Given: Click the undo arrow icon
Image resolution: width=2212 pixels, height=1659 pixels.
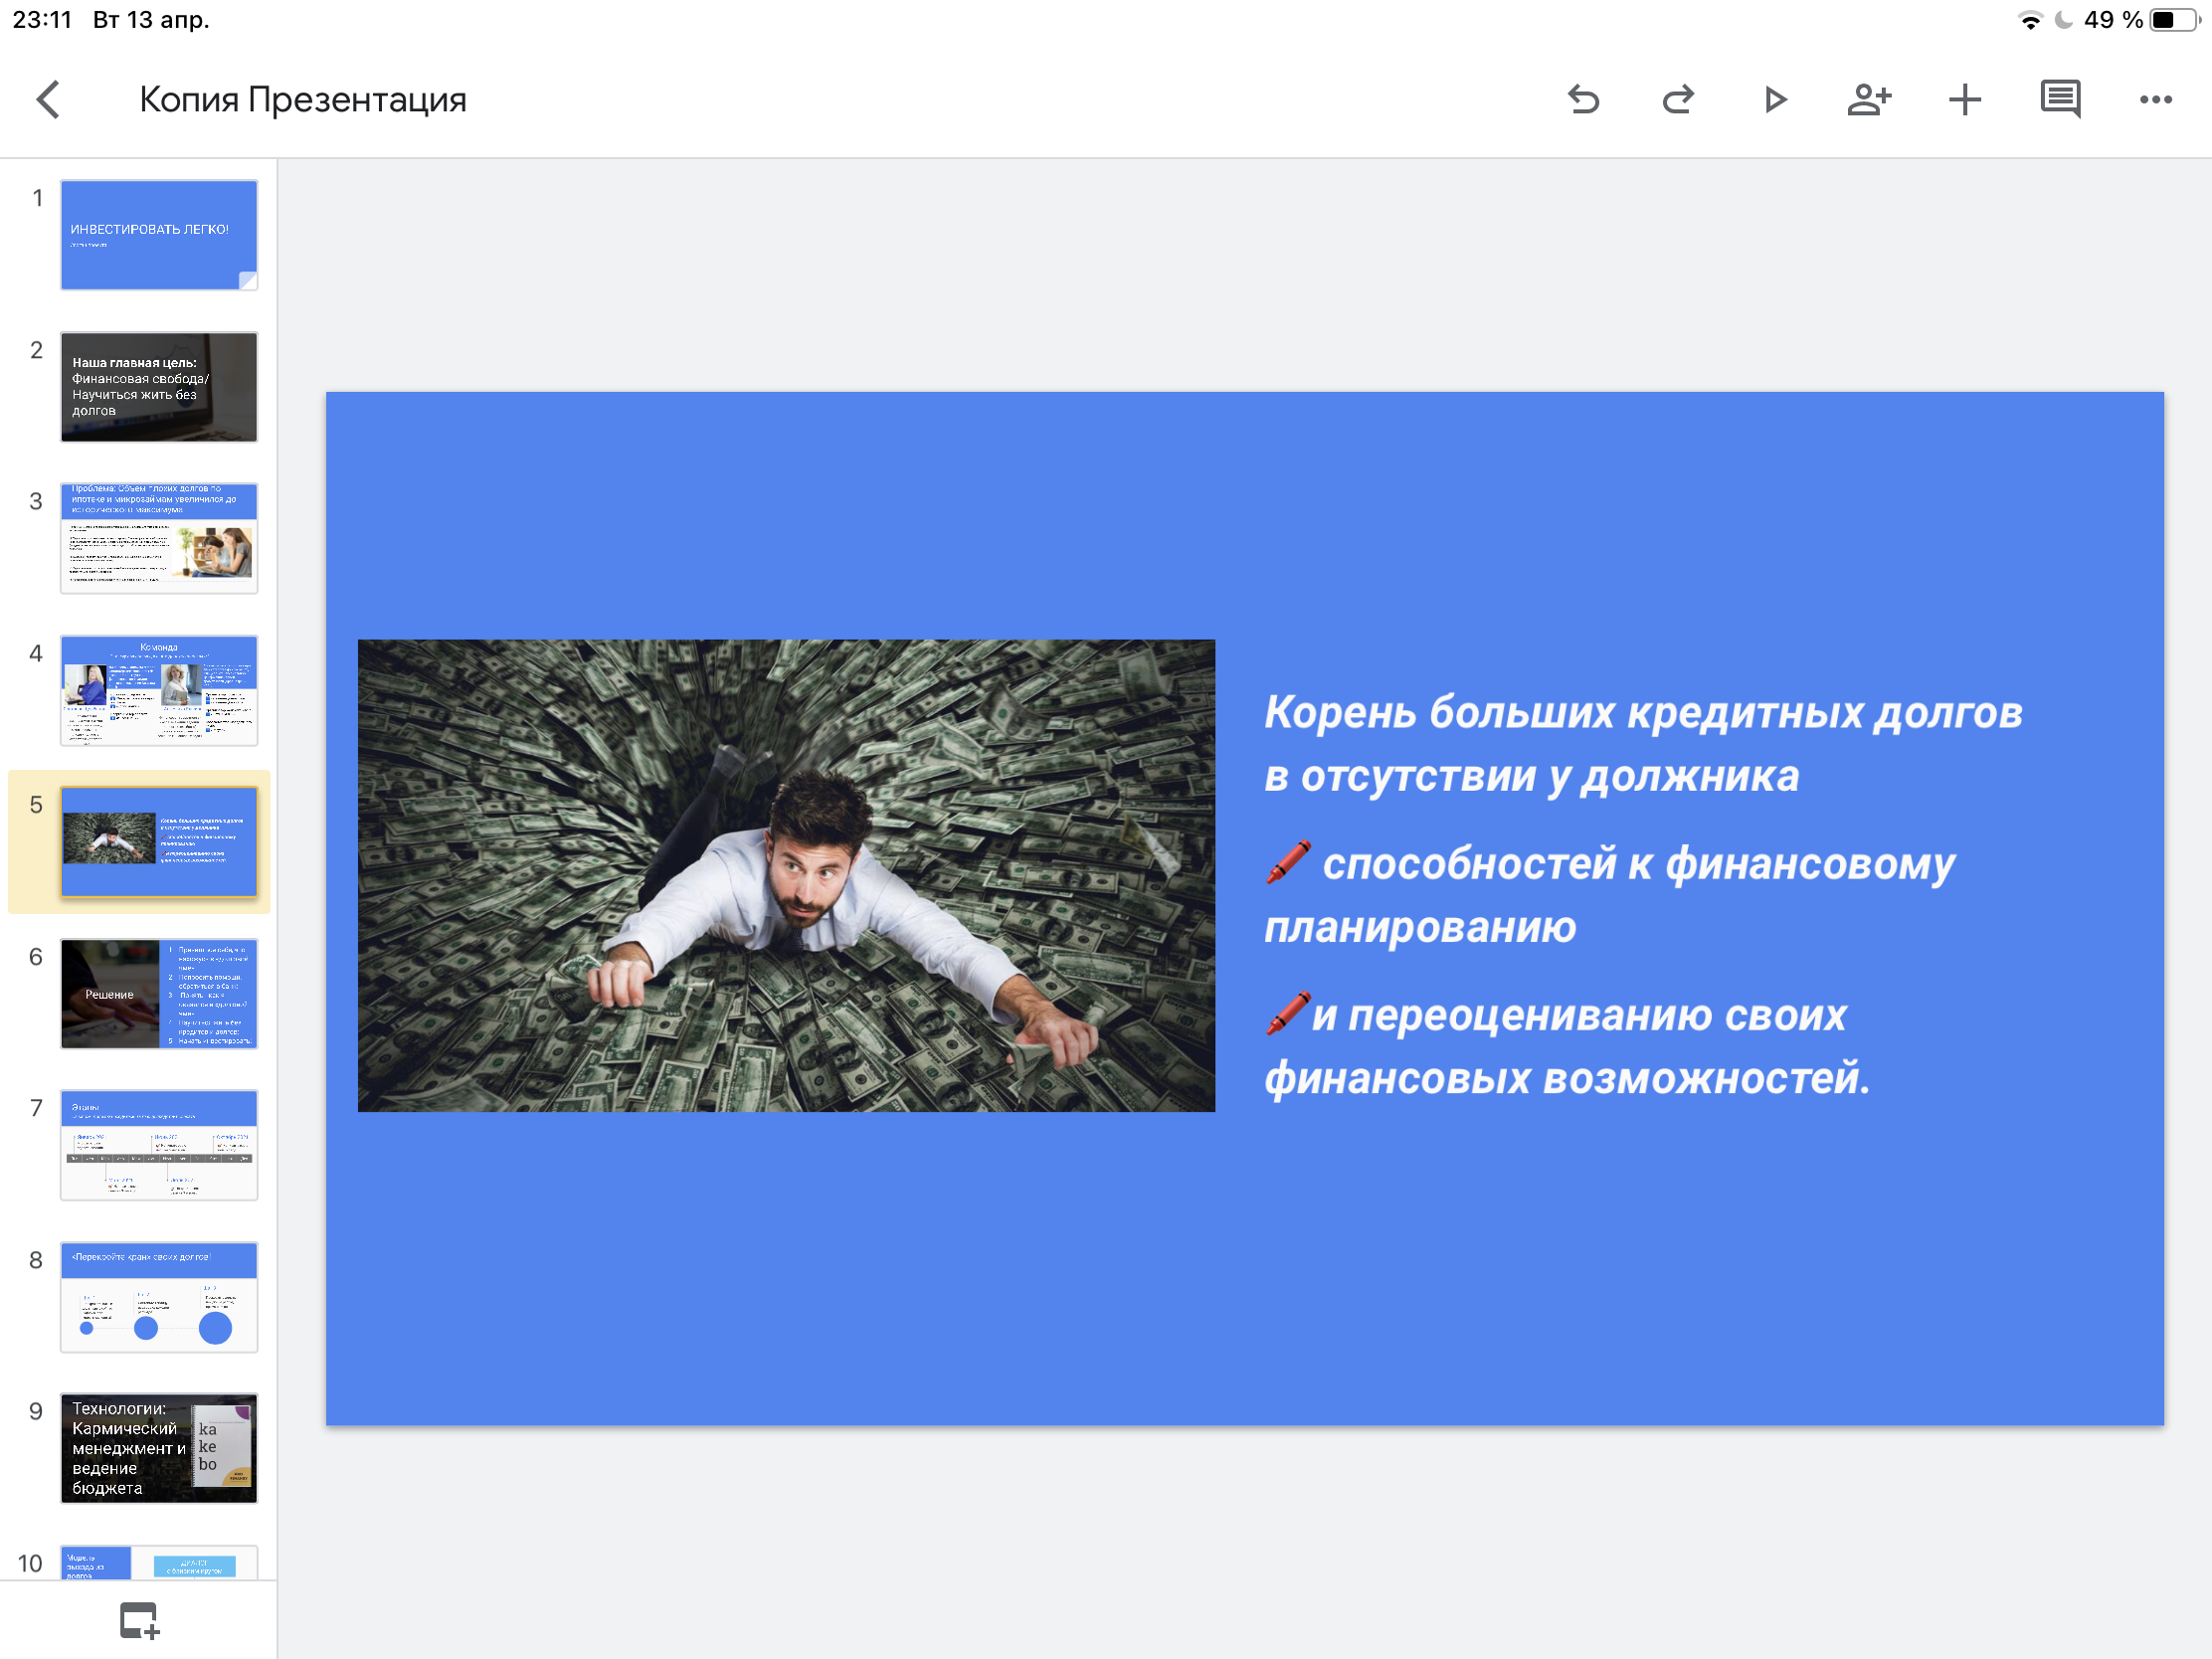Looking at the screenshot, I should tap(1584, 99).
